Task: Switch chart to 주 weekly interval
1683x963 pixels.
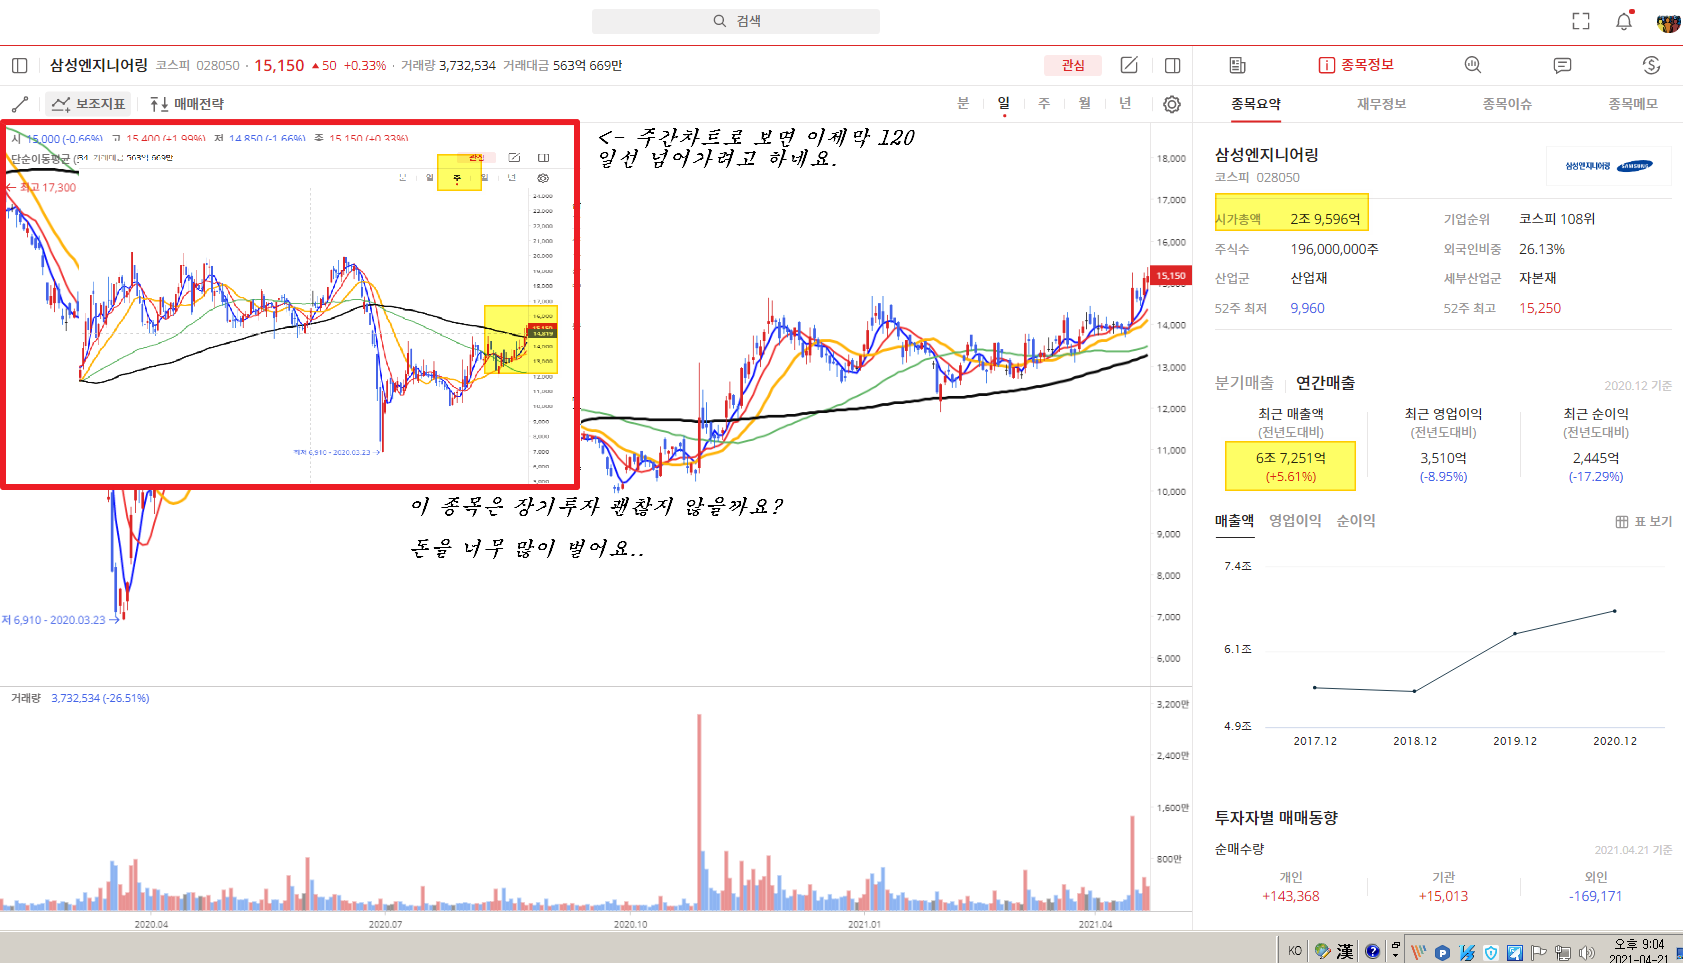Action: click(1044, 103)
